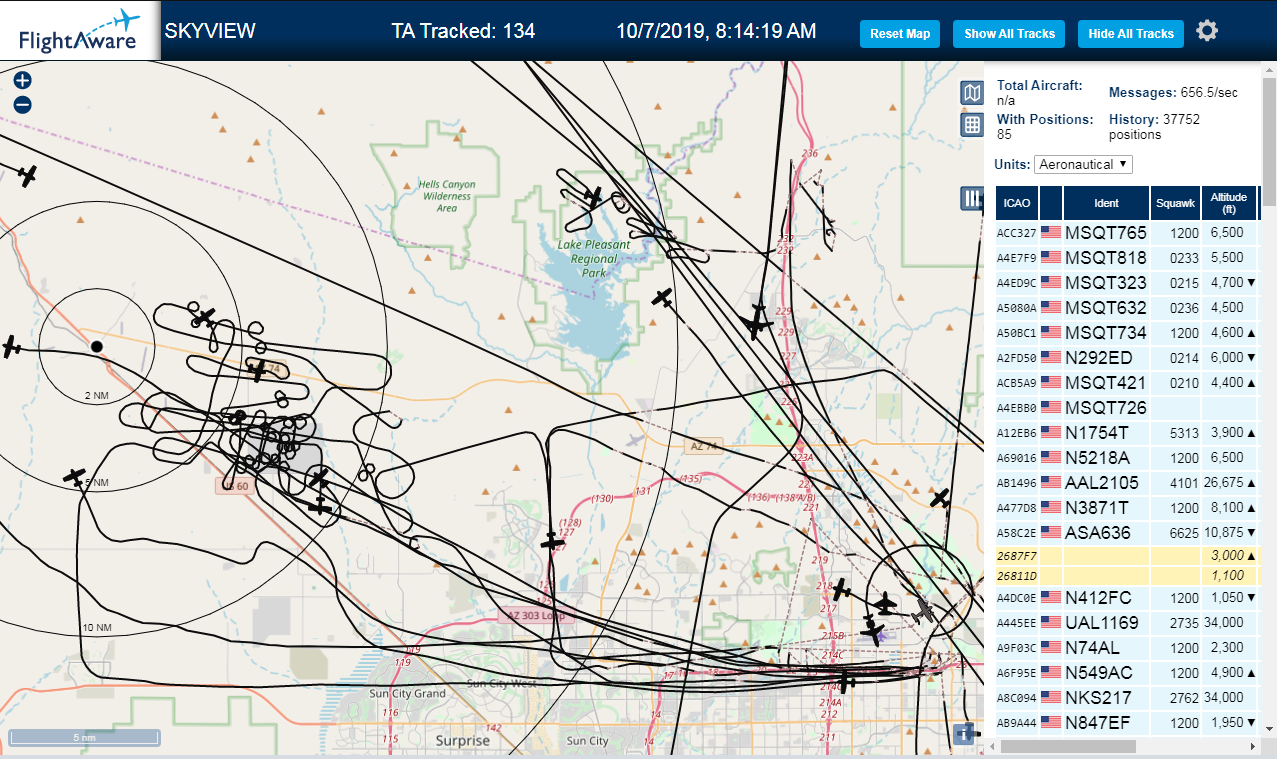The width and height of the screenshot is (1277, 759).
Task: Select the MSQT632 aircraft row
Action: 1126,308
